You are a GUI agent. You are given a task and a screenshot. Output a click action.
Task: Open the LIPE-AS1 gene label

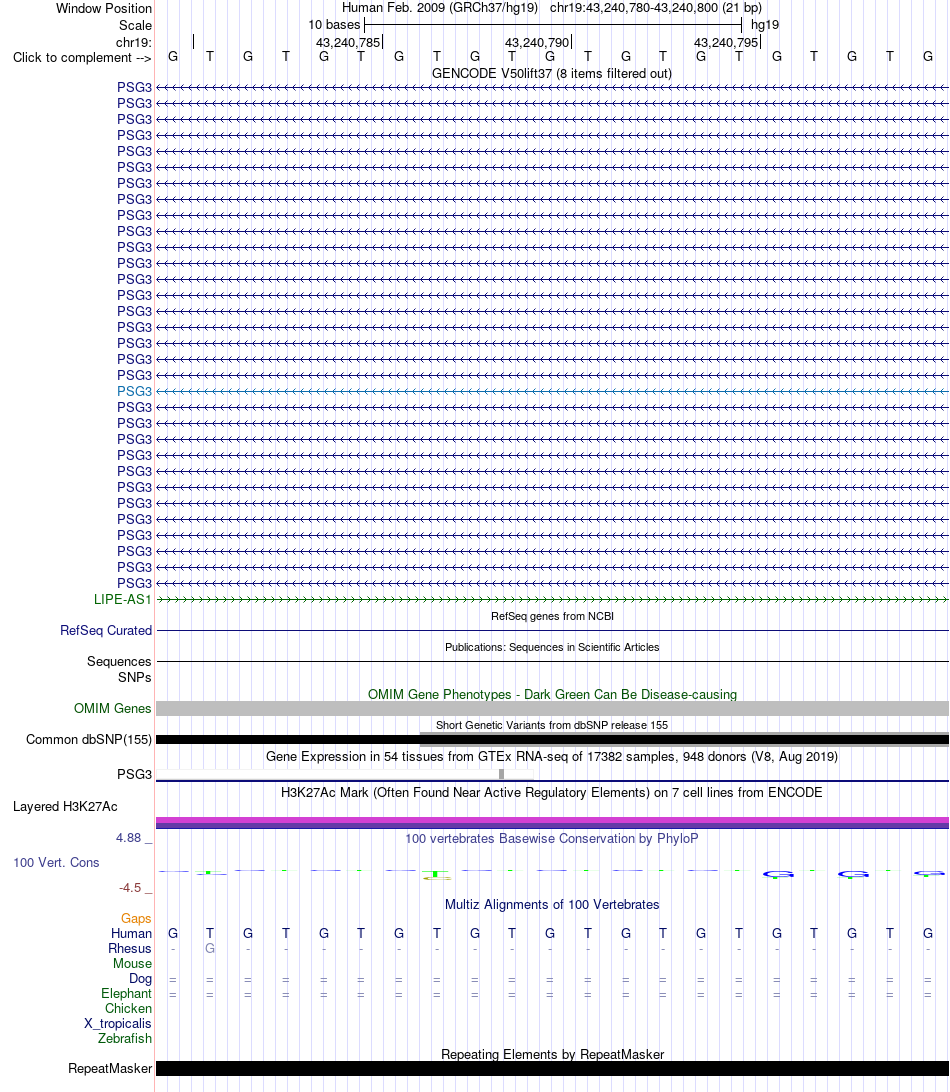[123, 600]
